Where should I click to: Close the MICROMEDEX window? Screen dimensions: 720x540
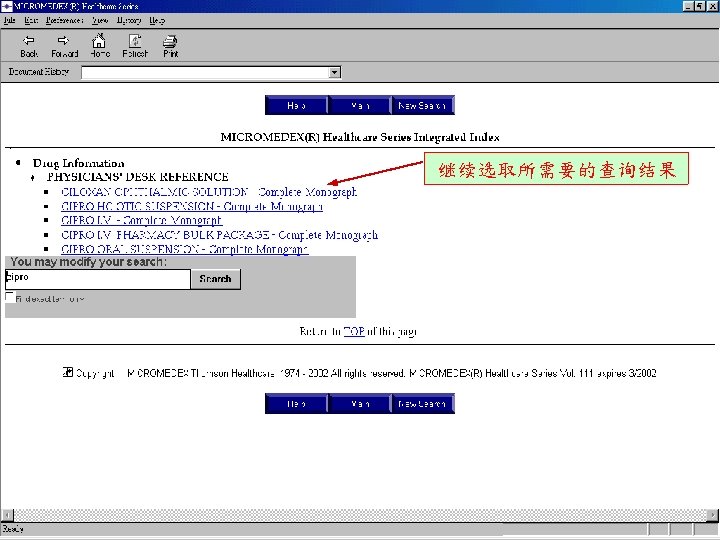coord(712,6)
